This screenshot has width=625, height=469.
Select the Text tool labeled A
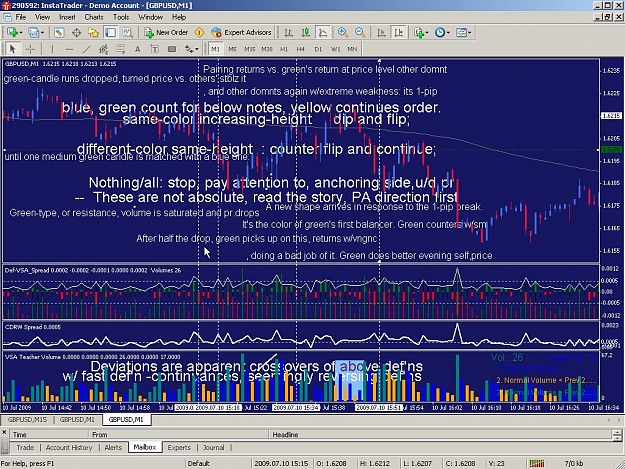138,49
